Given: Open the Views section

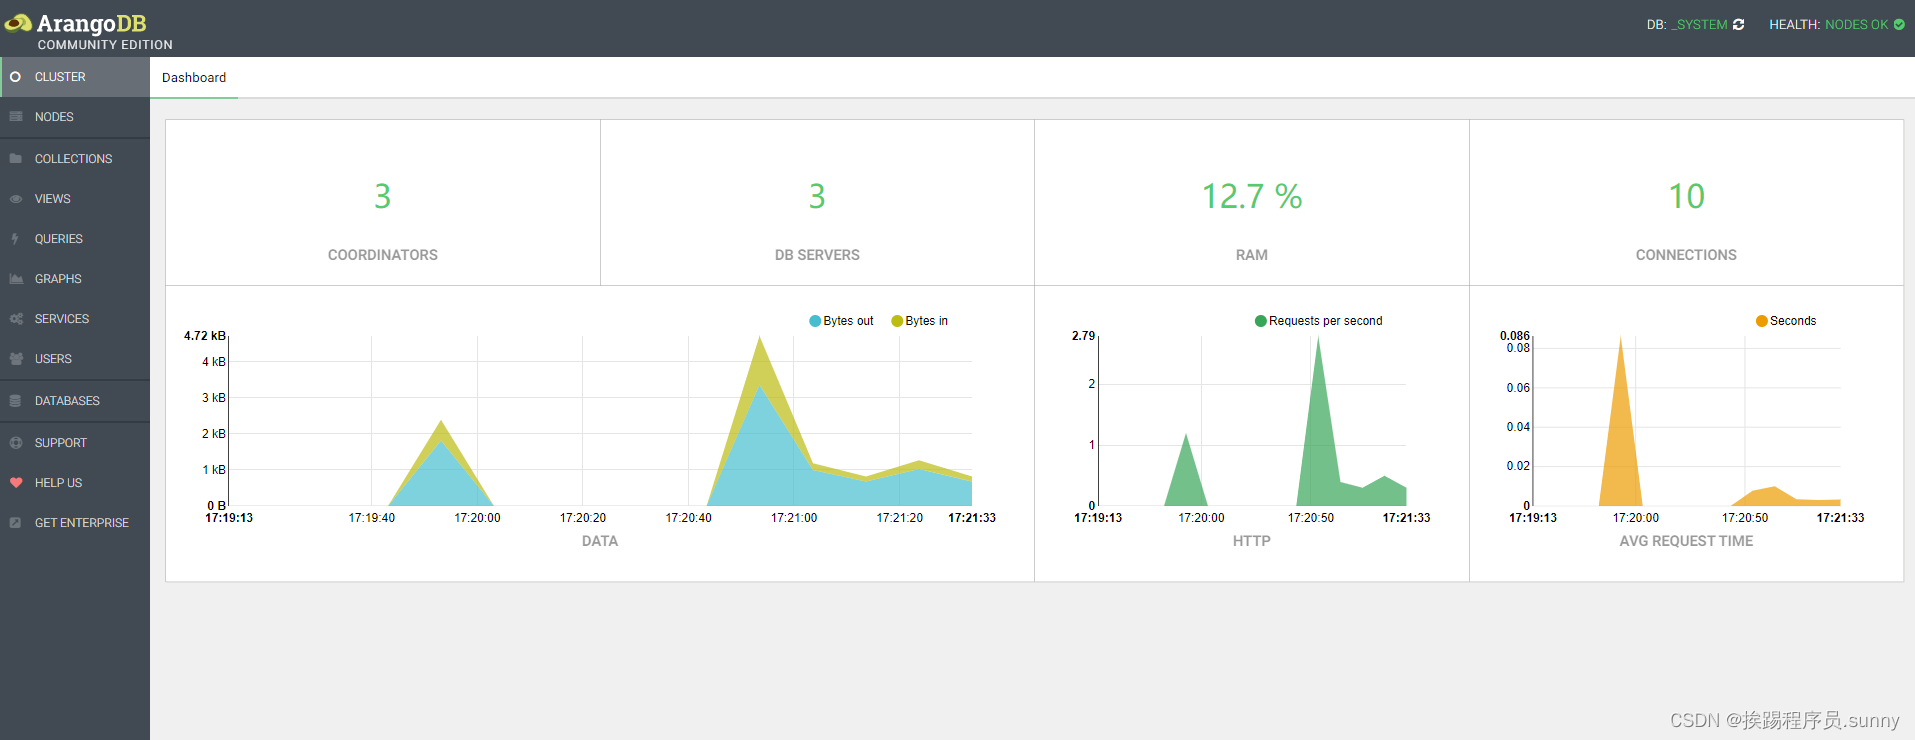Looking at the screenshot, I should coord(75,199).
